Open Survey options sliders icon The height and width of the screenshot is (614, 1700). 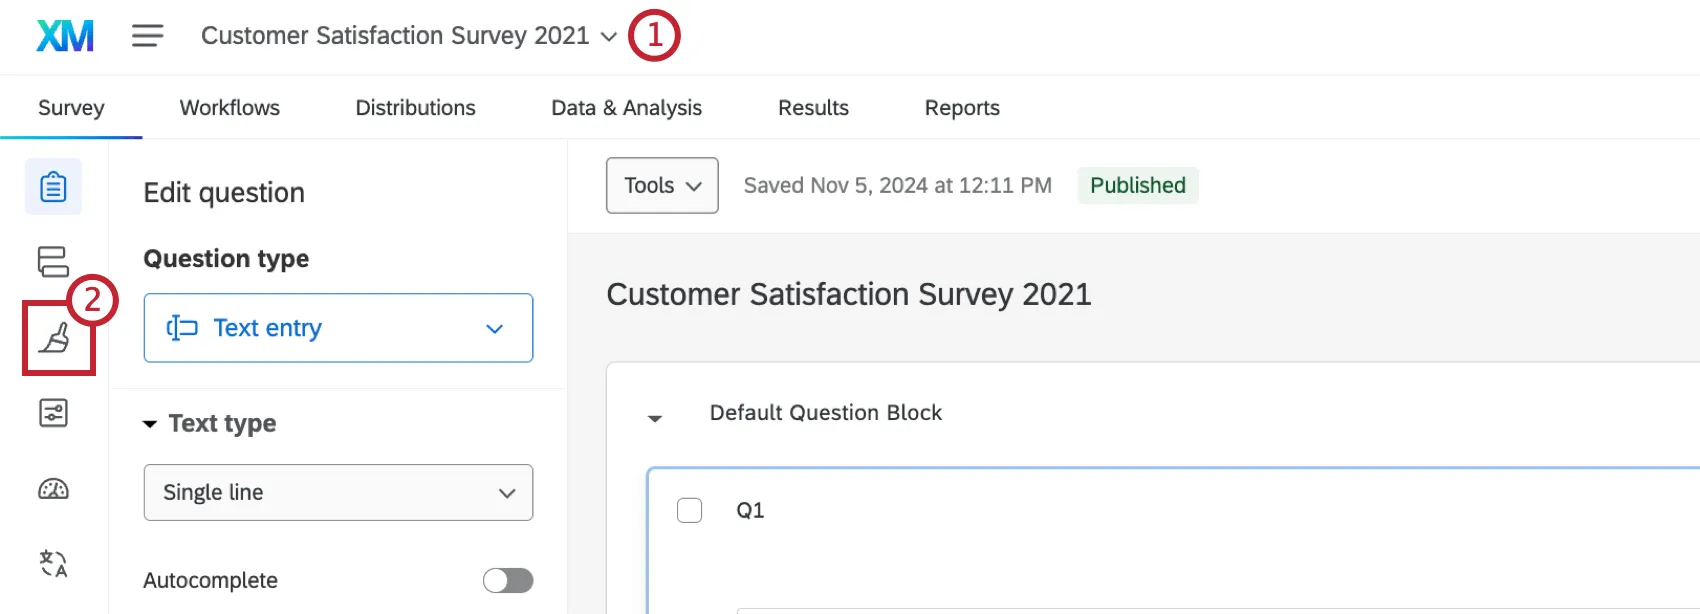click(x=53, y=413)
